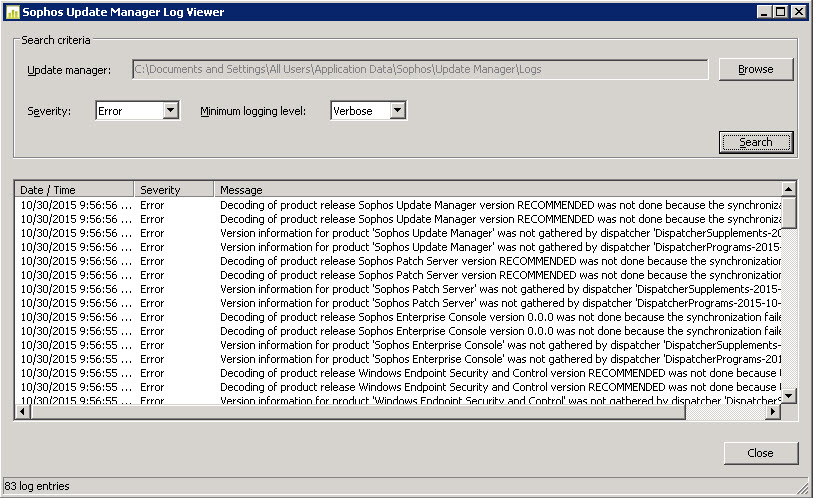This screenshot has width=813, height=498.
Task: Open the Minimum logging level dropdown arrow
Action: pyautogui.click(x=398, y=110)
